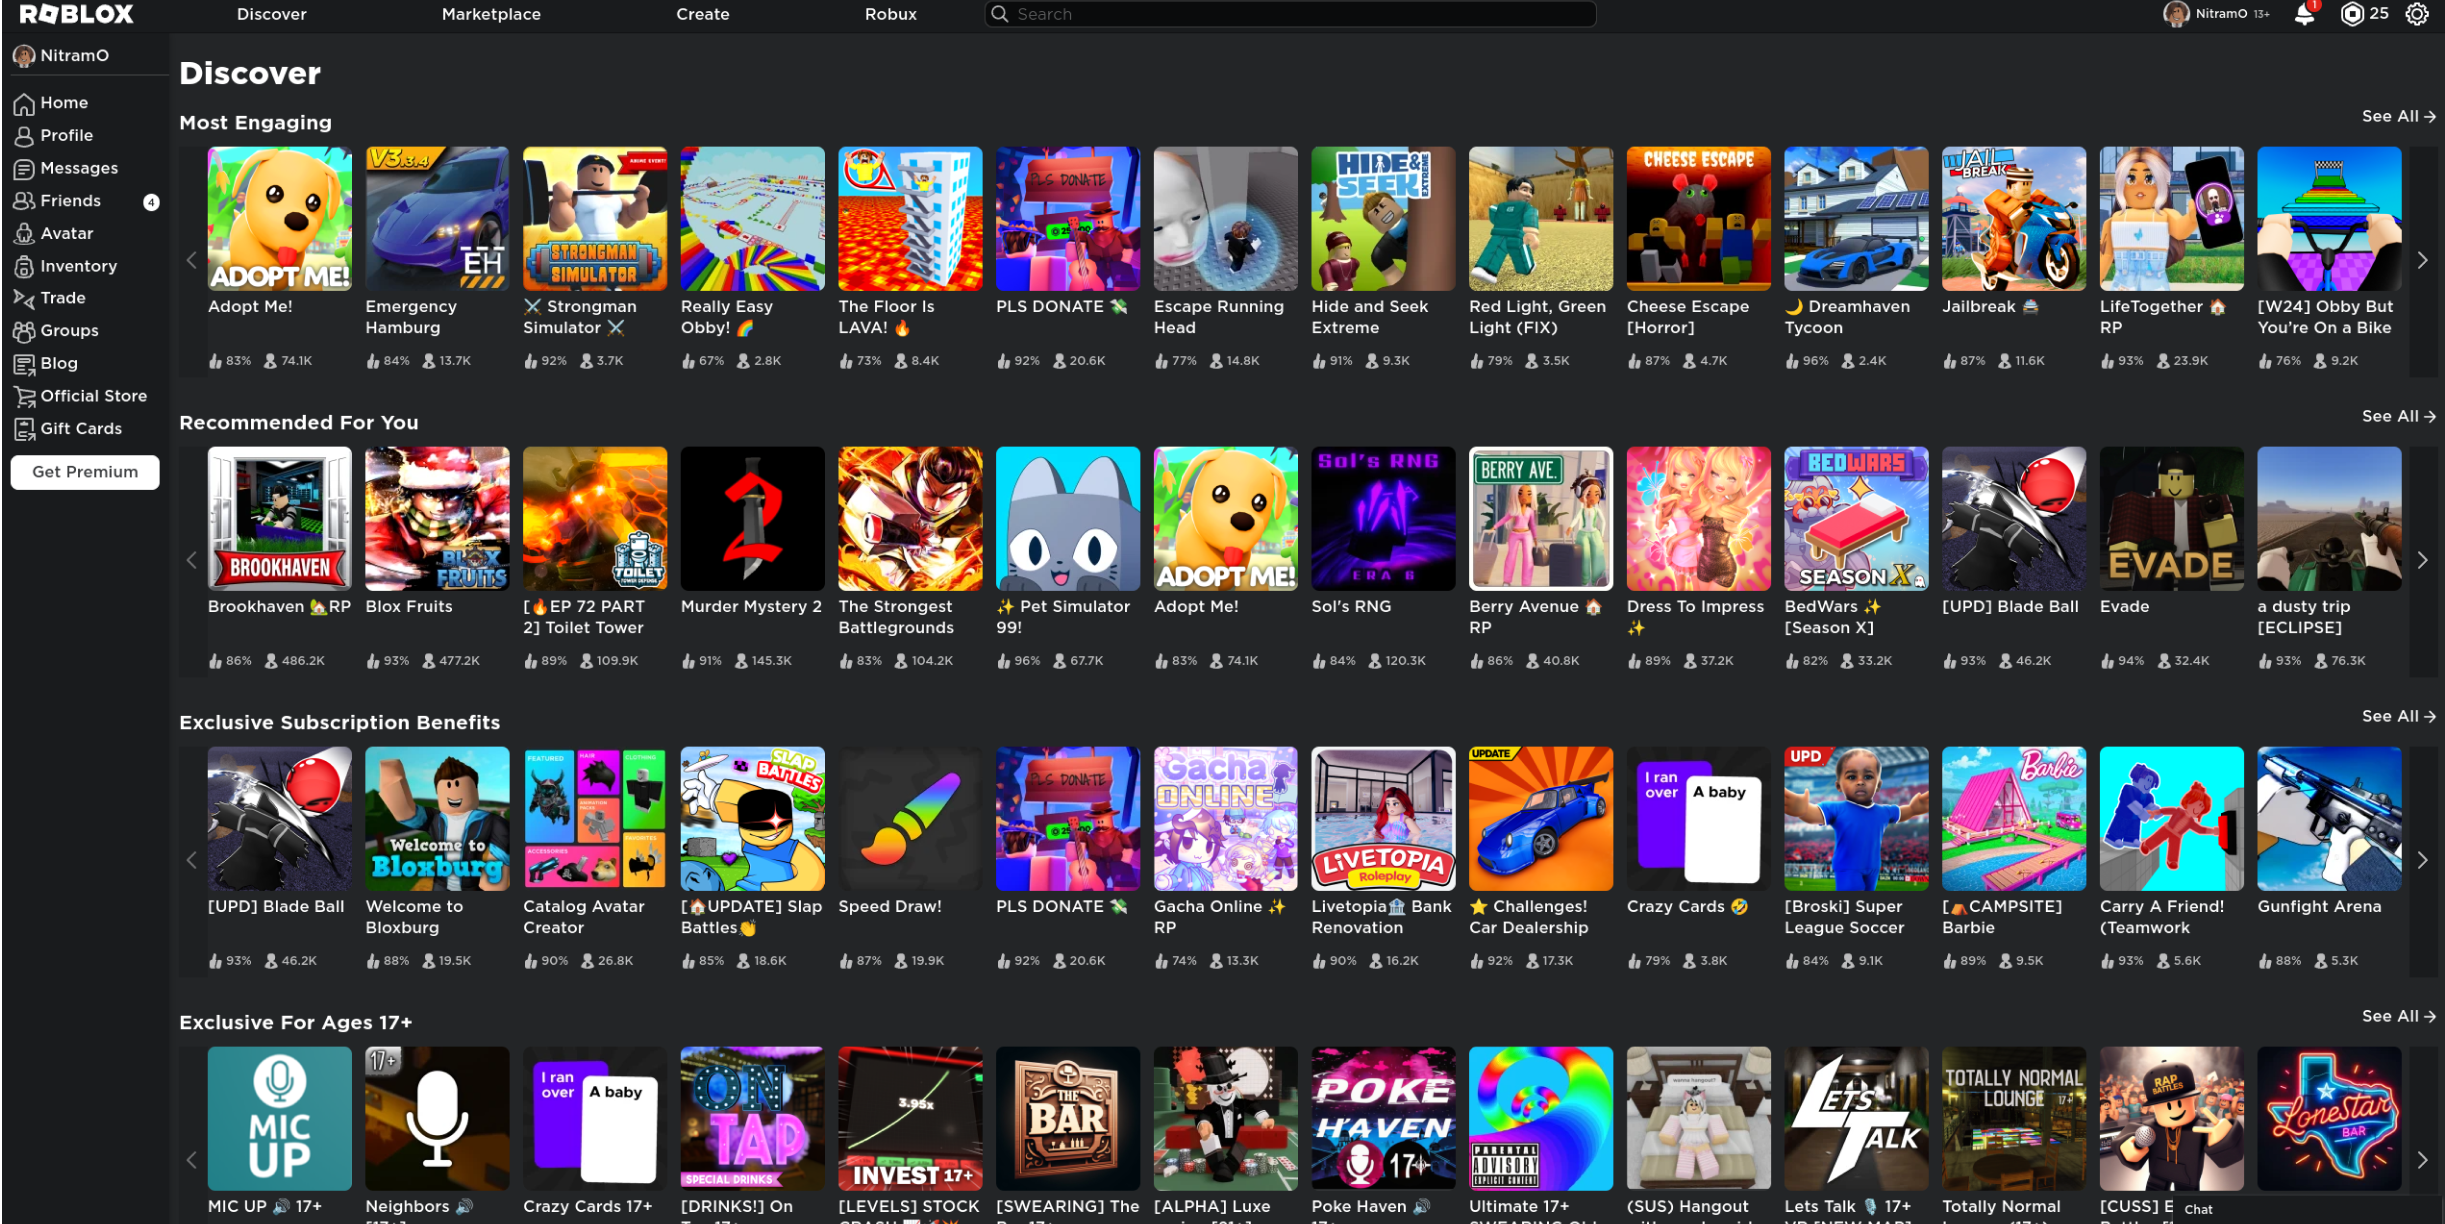Open See All for Most Engaging
This screenshot has width=2445, height=1224.
tap(2397, 116)
